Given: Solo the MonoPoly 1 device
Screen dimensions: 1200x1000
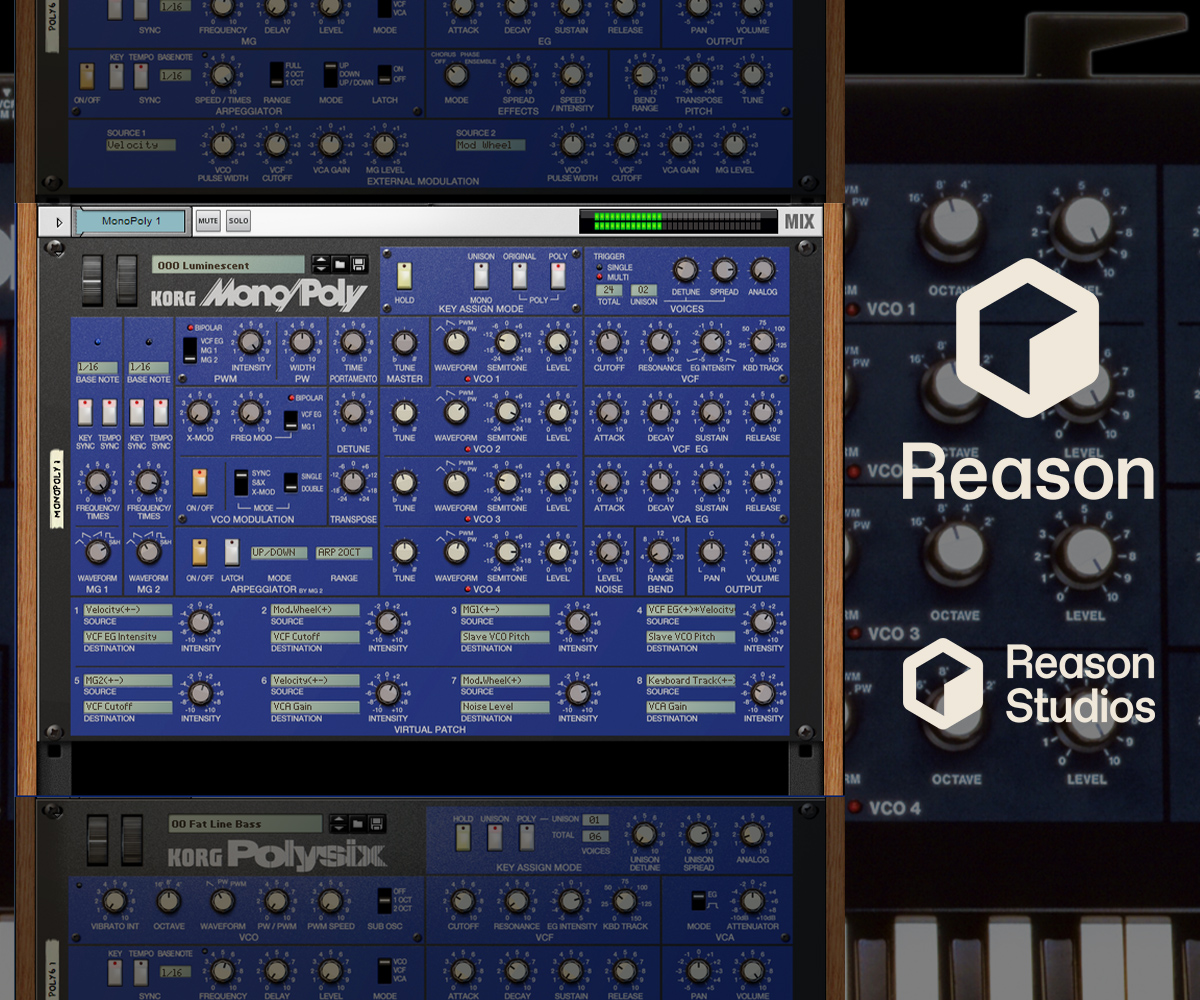Looking at the screenshot, I should click(238, 221).
